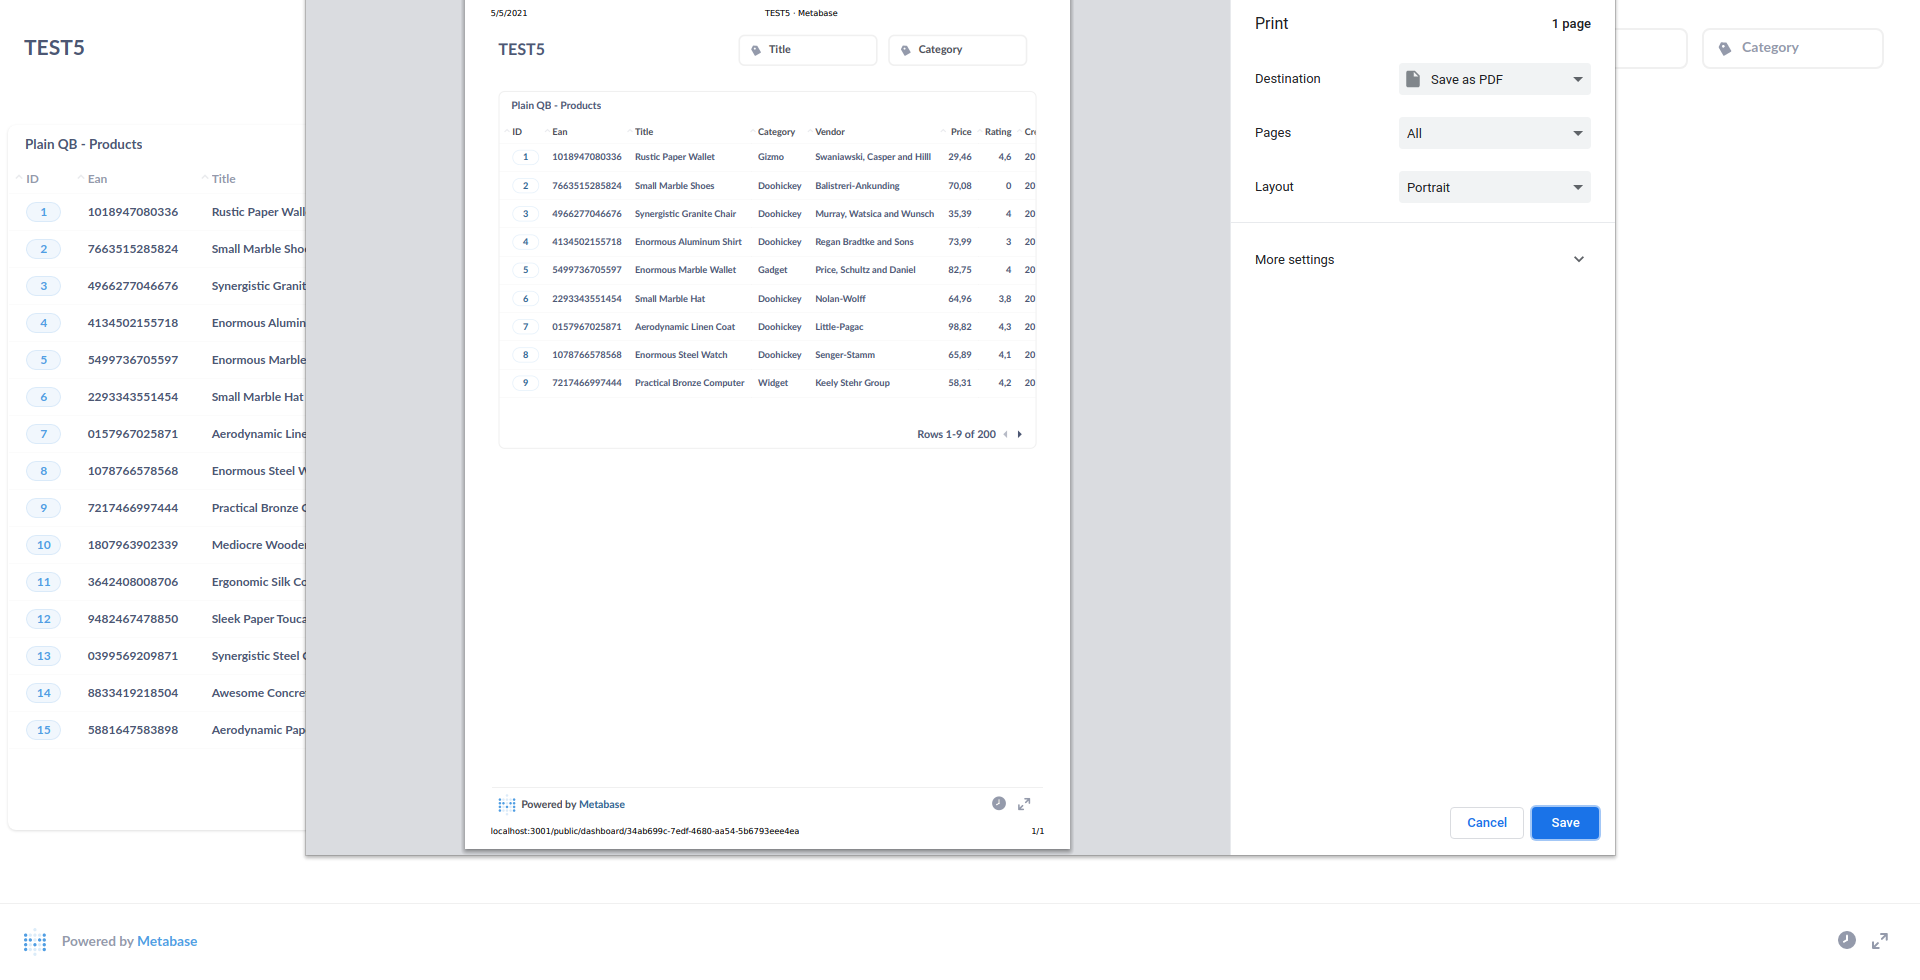The image size is (1920, 980).
Task: Click the PDF document icon next to Save as PDF
Action: click(x=1413, y=79)
